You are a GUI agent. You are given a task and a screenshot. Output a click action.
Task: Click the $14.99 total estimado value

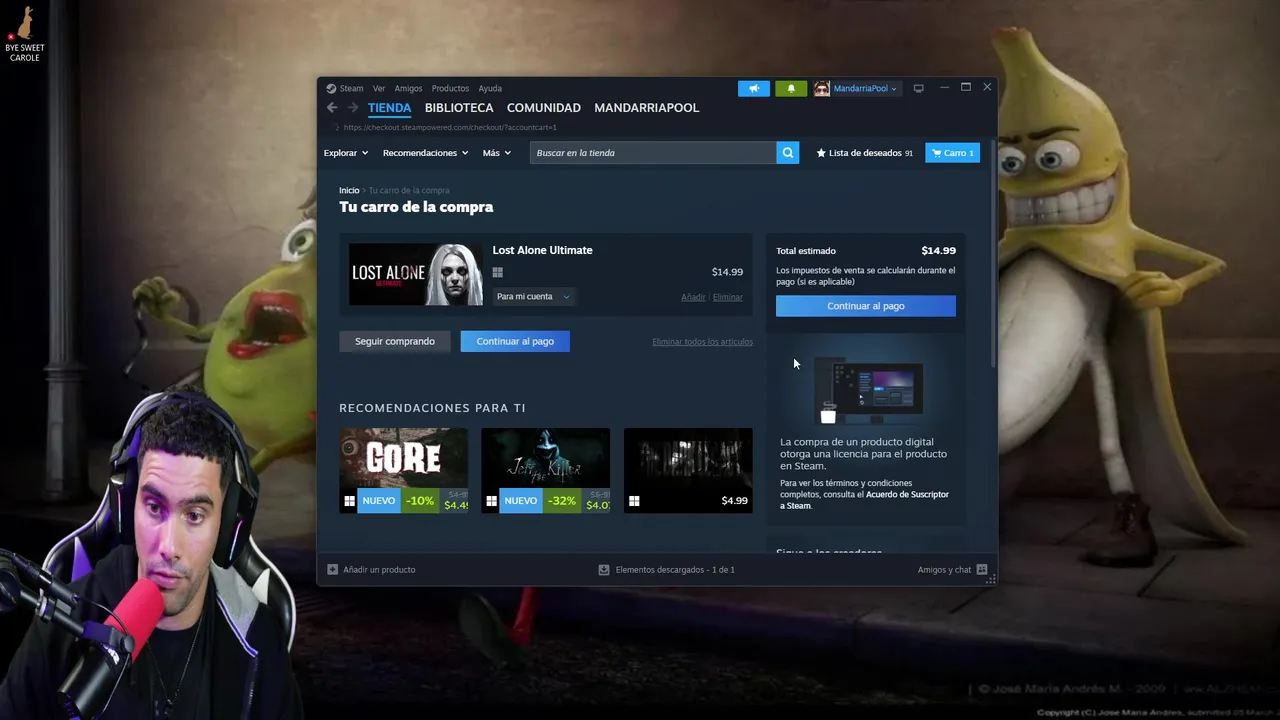tap(938, 251)
